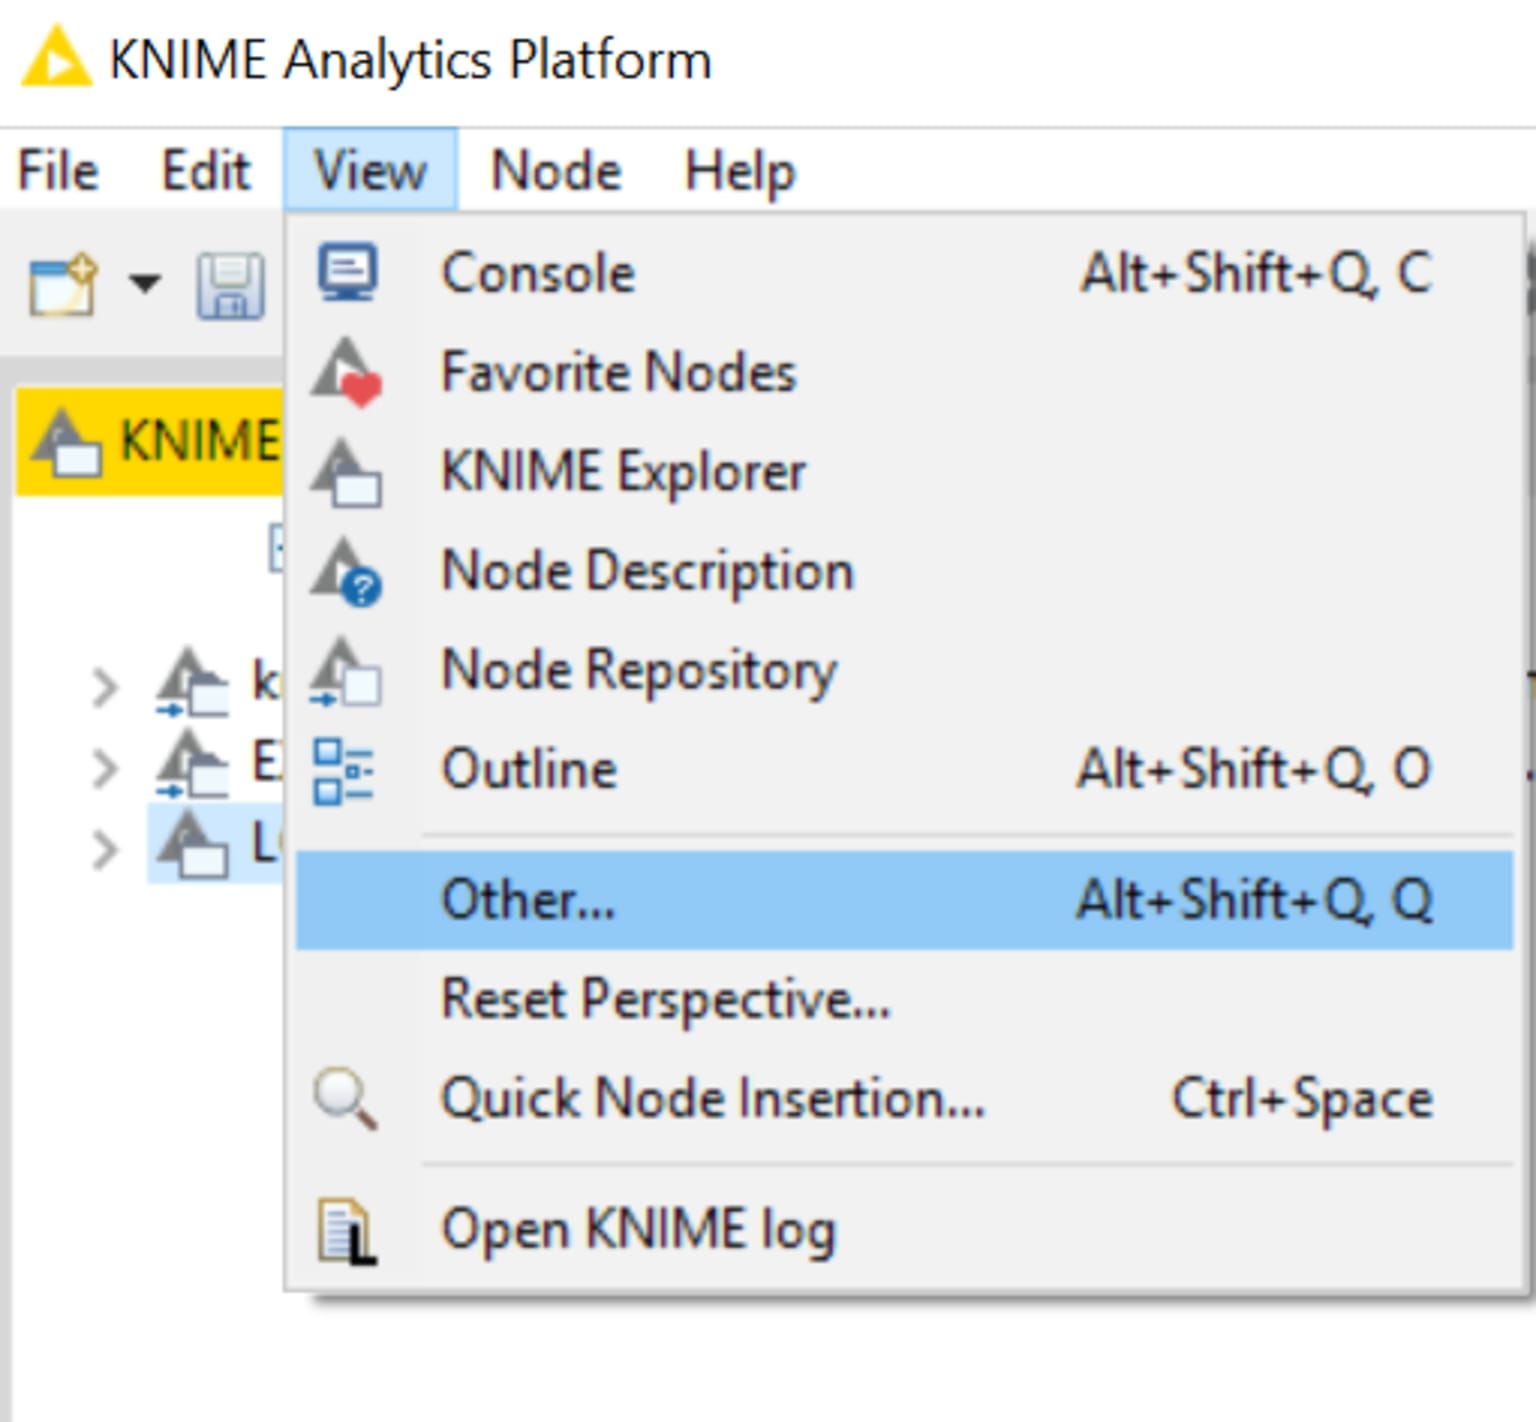Viewport: 1536px width, 1422px height.
Task: Open the Node menu
Action: [x=556, y=170]
